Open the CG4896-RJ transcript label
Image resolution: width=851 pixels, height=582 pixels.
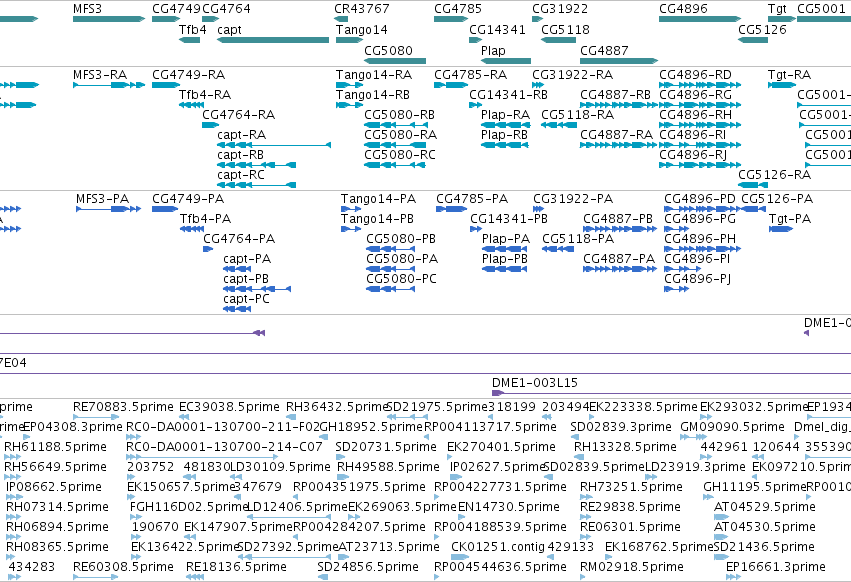tap(693, 155)
